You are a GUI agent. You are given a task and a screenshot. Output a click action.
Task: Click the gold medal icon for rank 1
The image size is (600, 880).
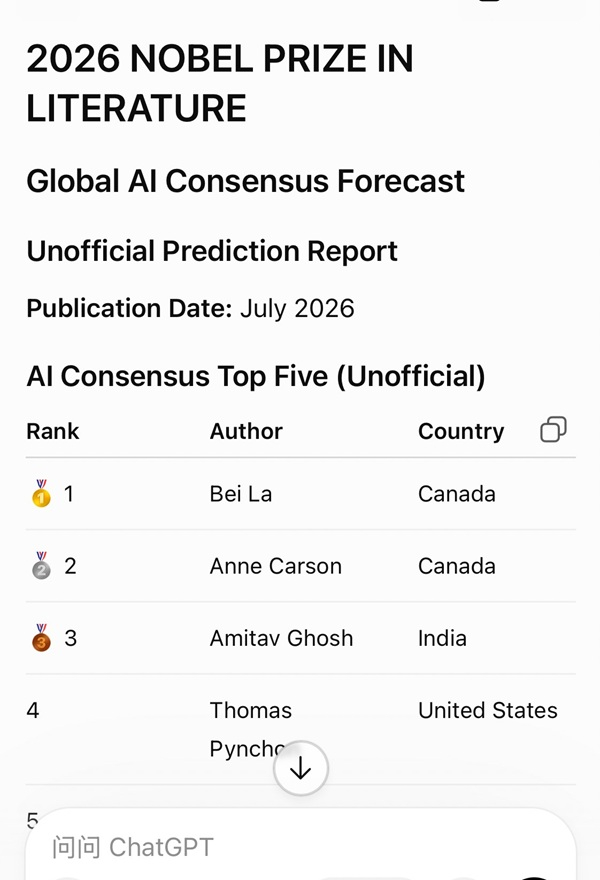coord(41,493)
